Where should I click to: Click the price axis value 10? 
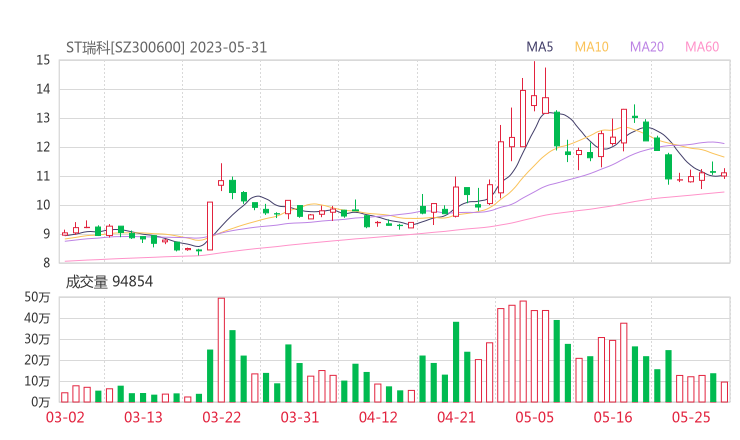(x=43, y=205)
